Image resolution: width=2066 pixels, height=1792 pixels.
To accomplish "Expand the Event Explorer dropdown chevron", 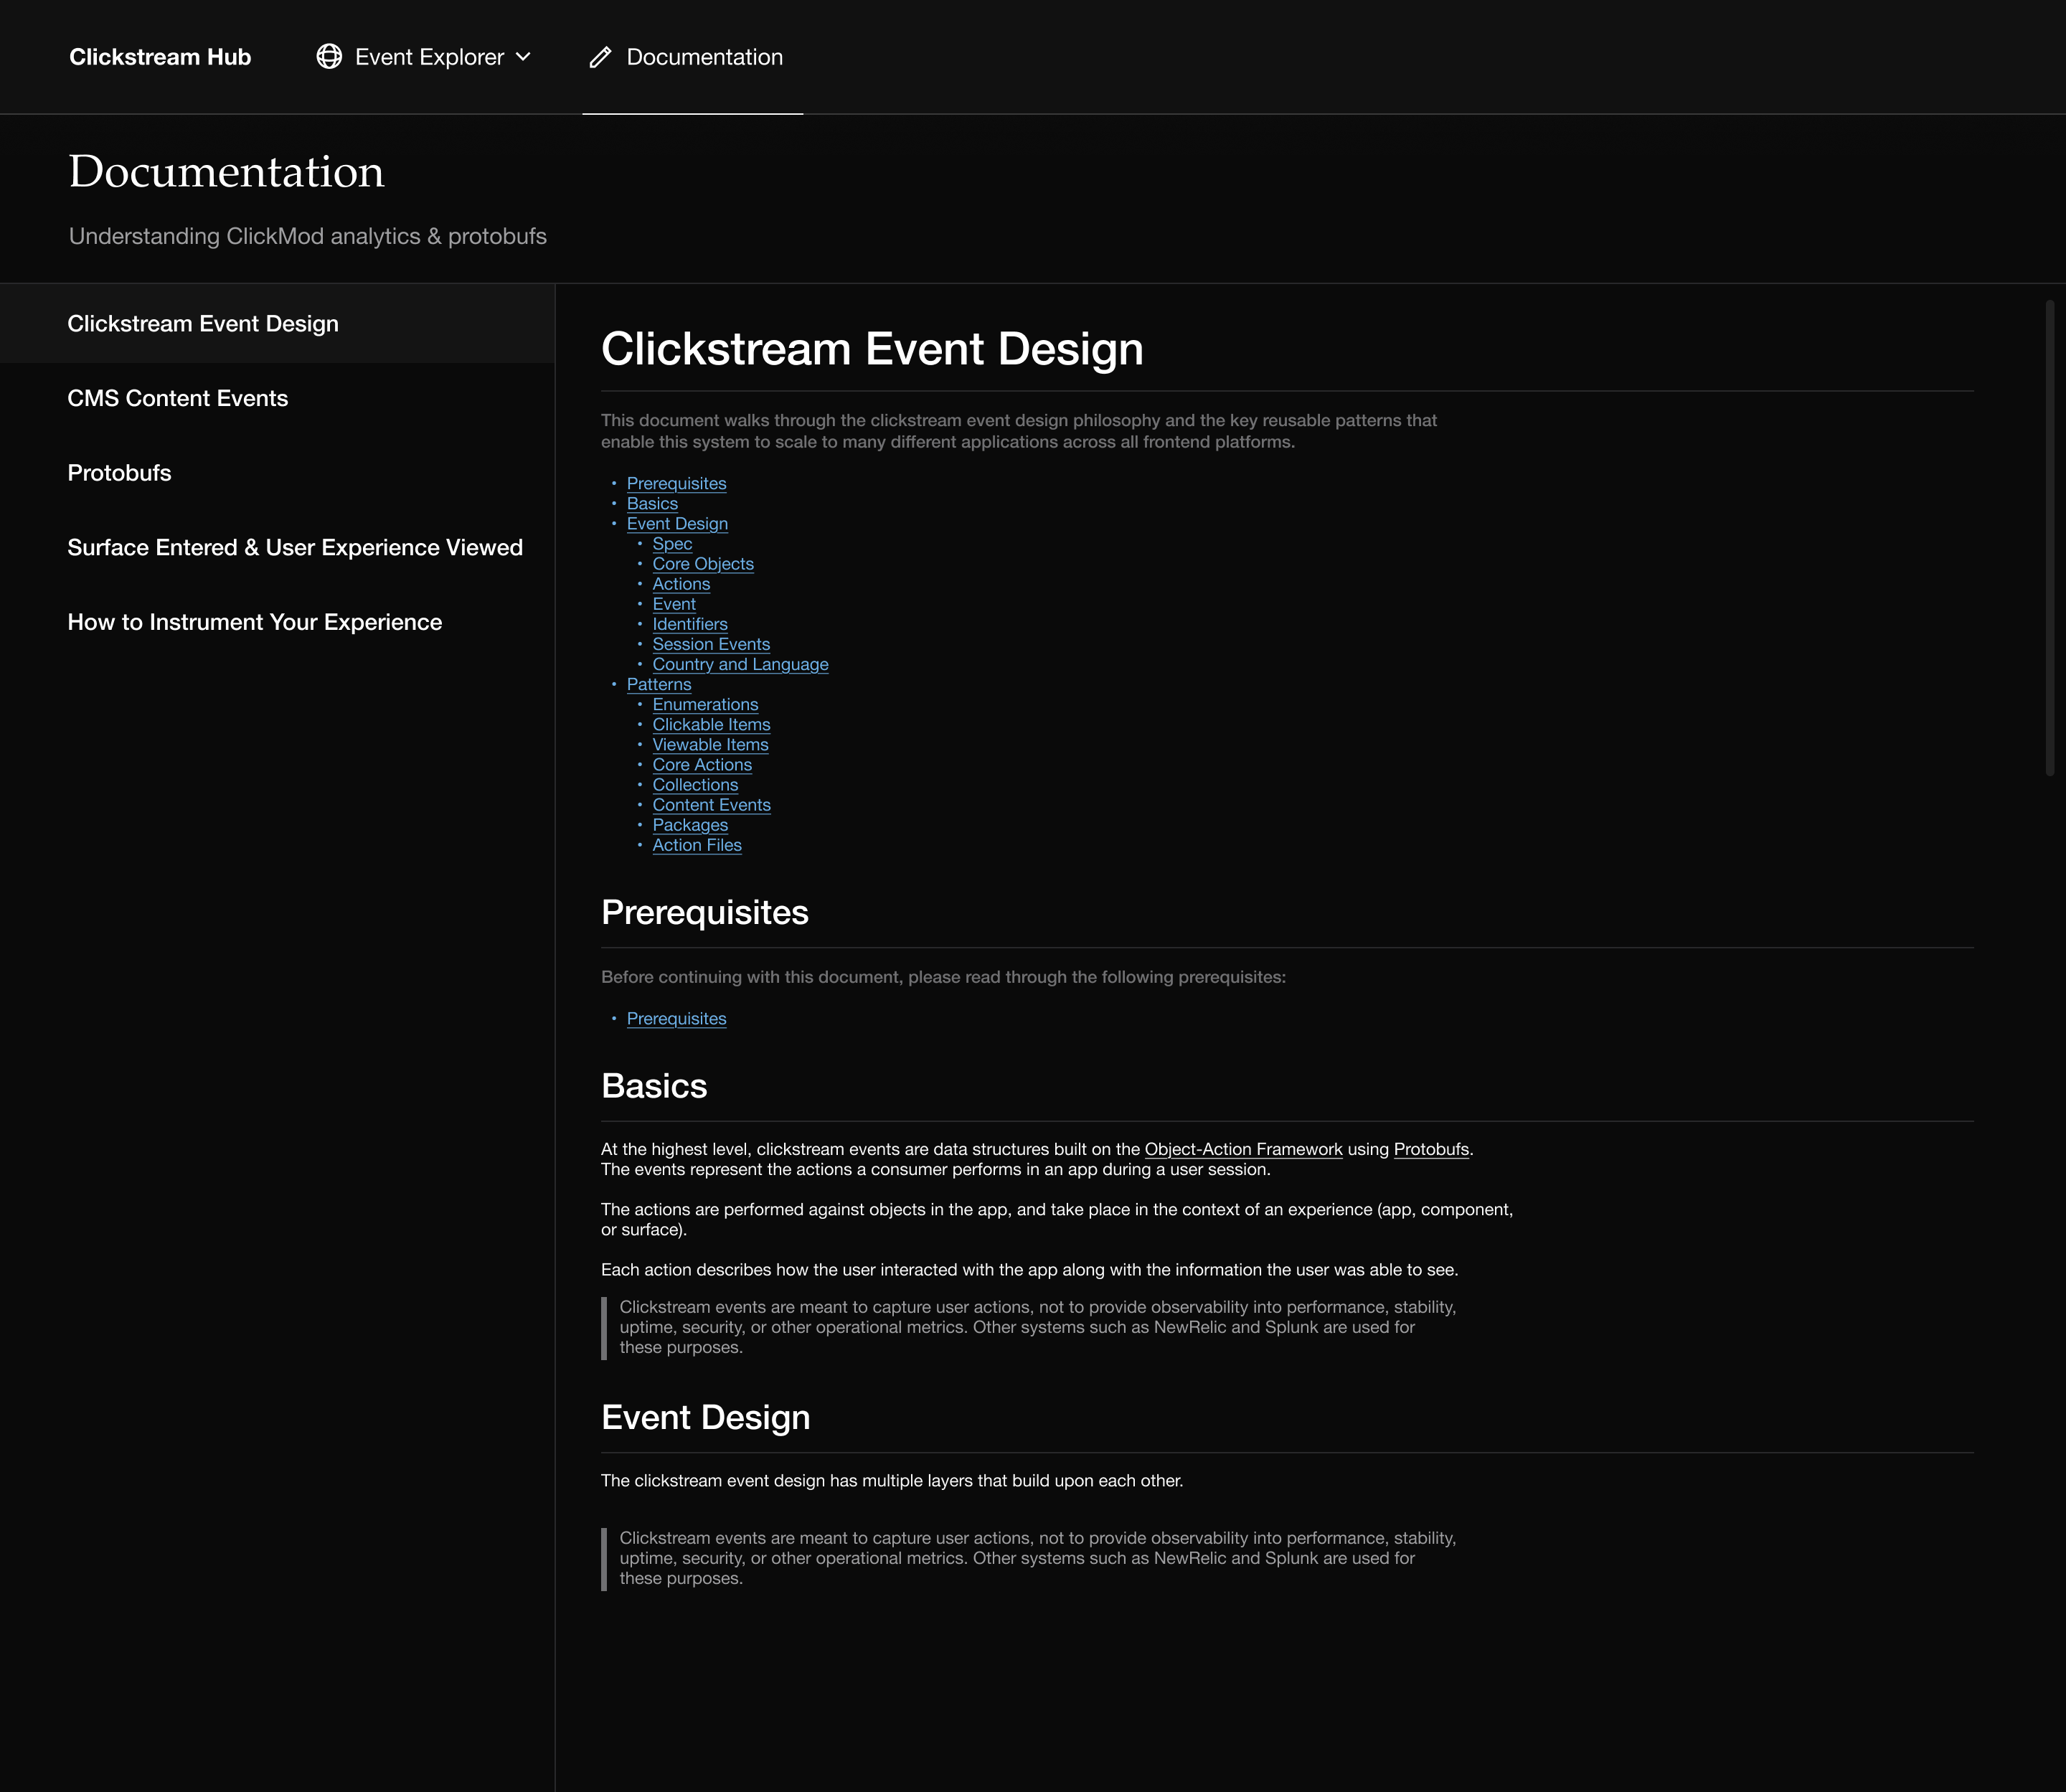I will coord(524,57).
